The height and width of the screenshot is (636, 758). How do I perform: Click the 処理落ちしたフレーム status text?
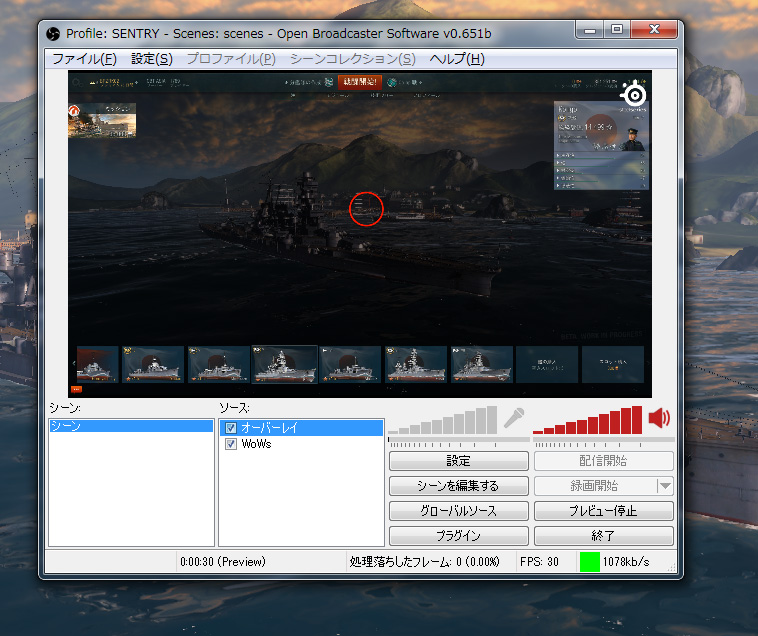424,562
